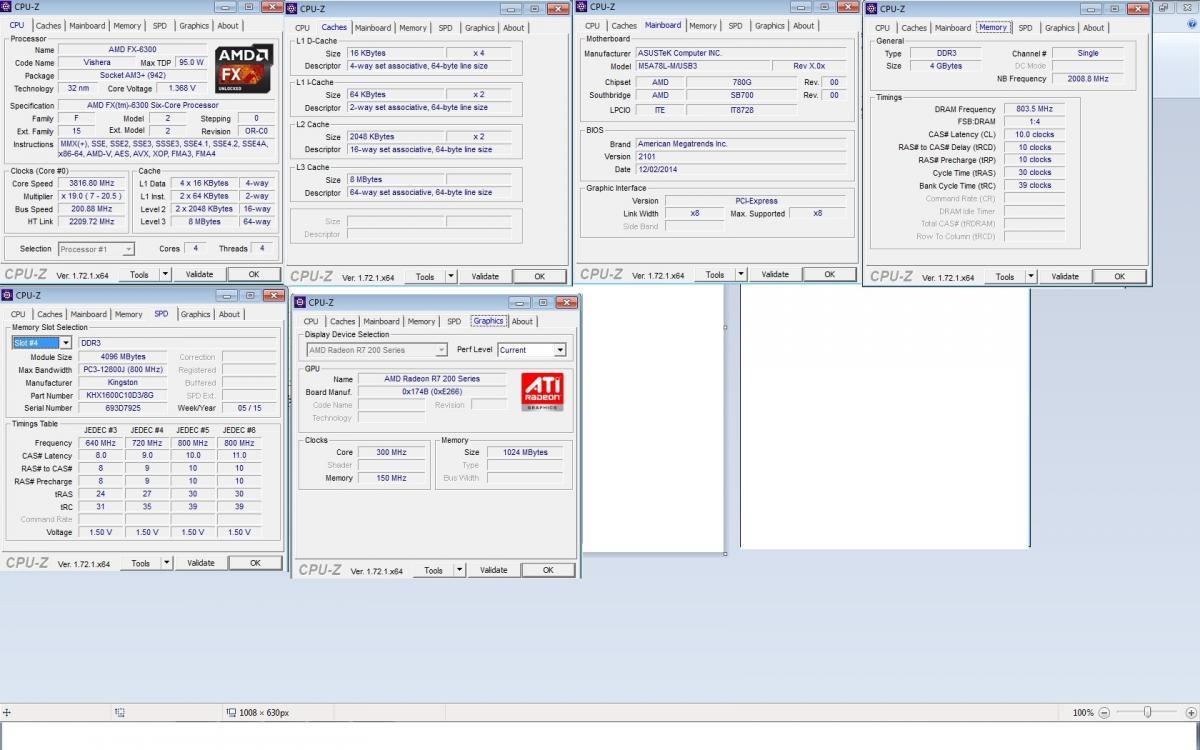Click the CPU-Z title icon in the SPD window

pyautogui.click(x=8, y=295)
